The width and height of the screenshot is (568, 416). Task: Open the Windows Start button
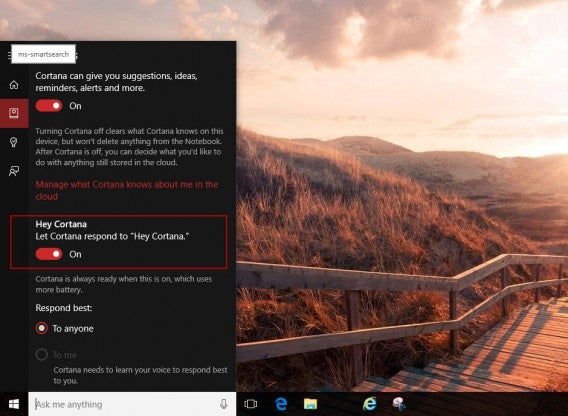click(14, 404)
